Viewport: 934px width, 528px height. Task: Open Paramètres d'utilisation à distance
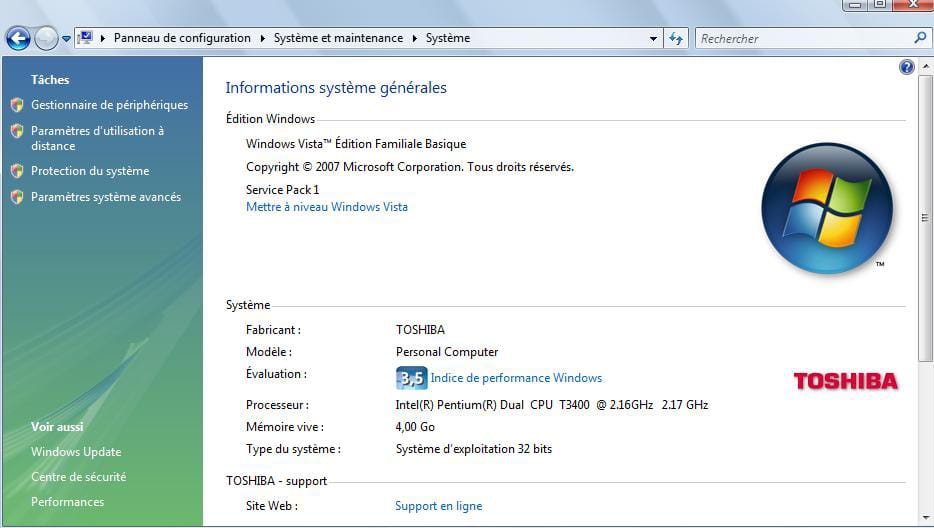click(x=98, y=138)
